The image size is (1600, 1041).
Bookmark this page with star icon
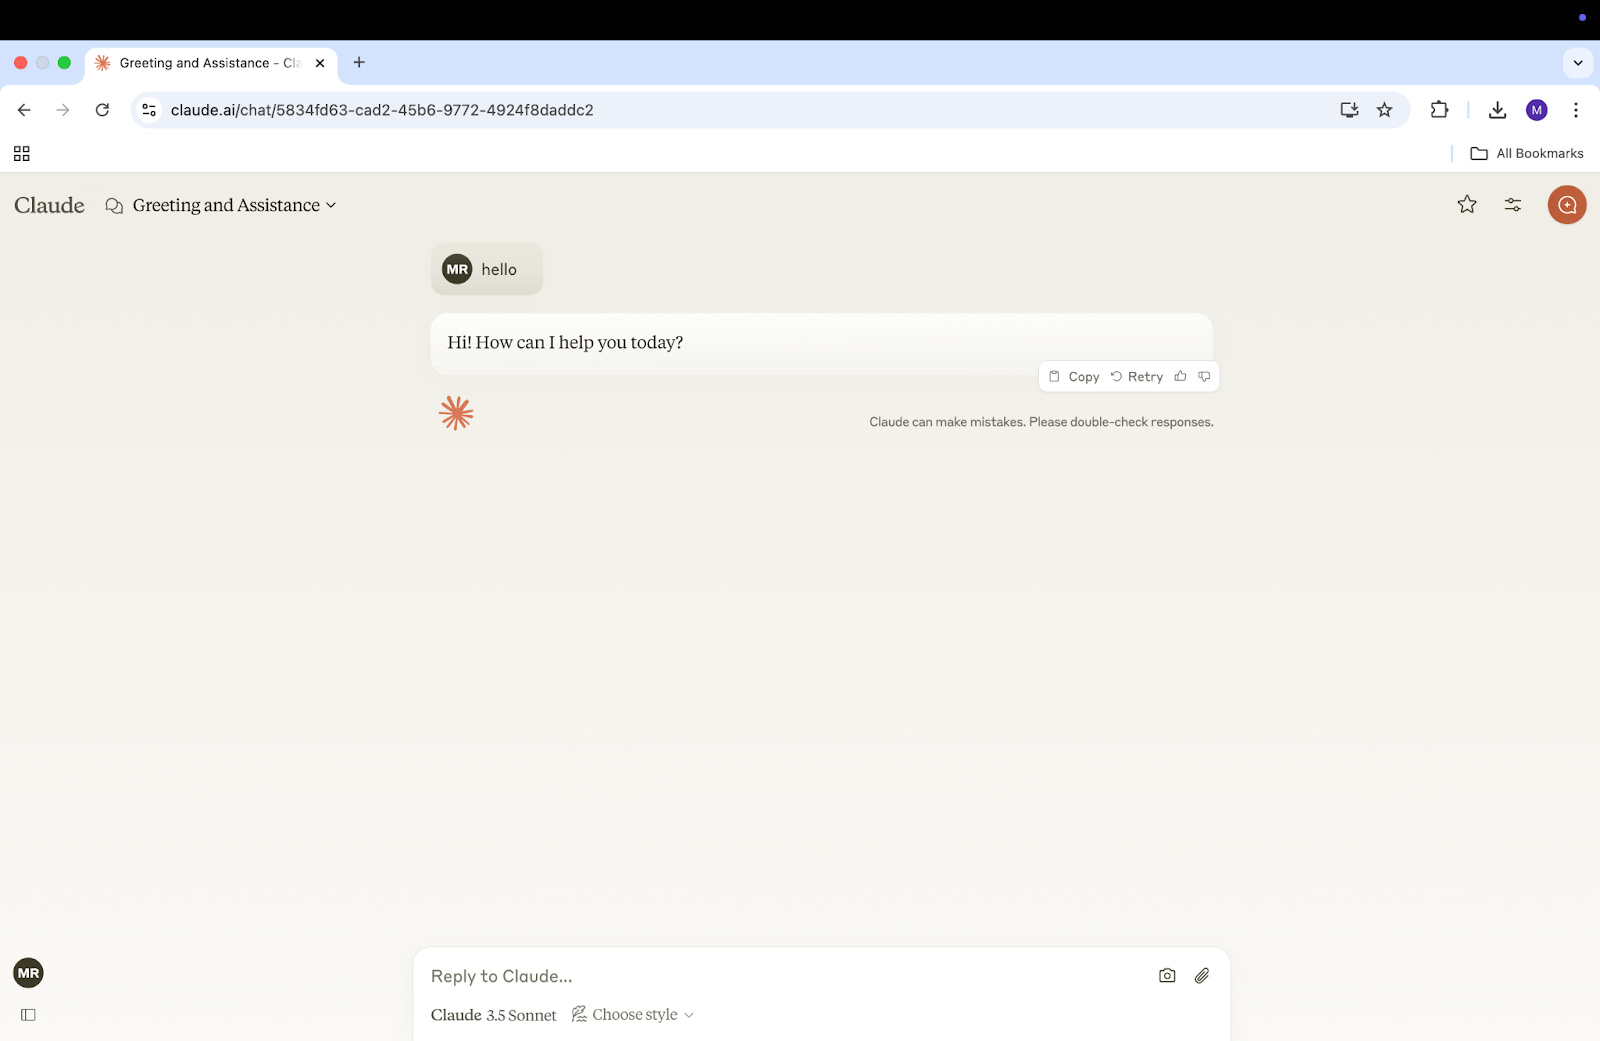[1384, 110]
